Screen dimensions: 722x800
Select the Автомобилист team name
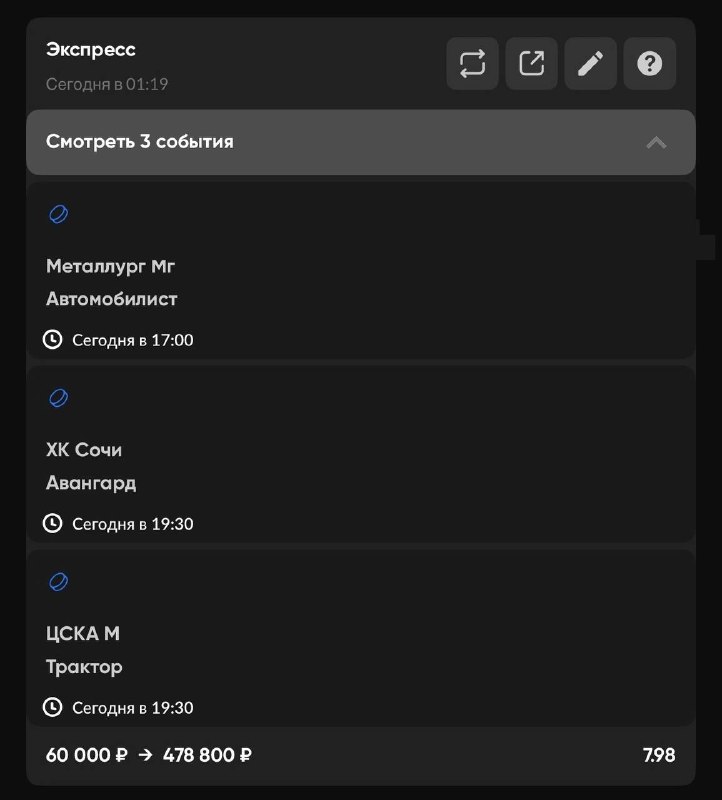111,299
